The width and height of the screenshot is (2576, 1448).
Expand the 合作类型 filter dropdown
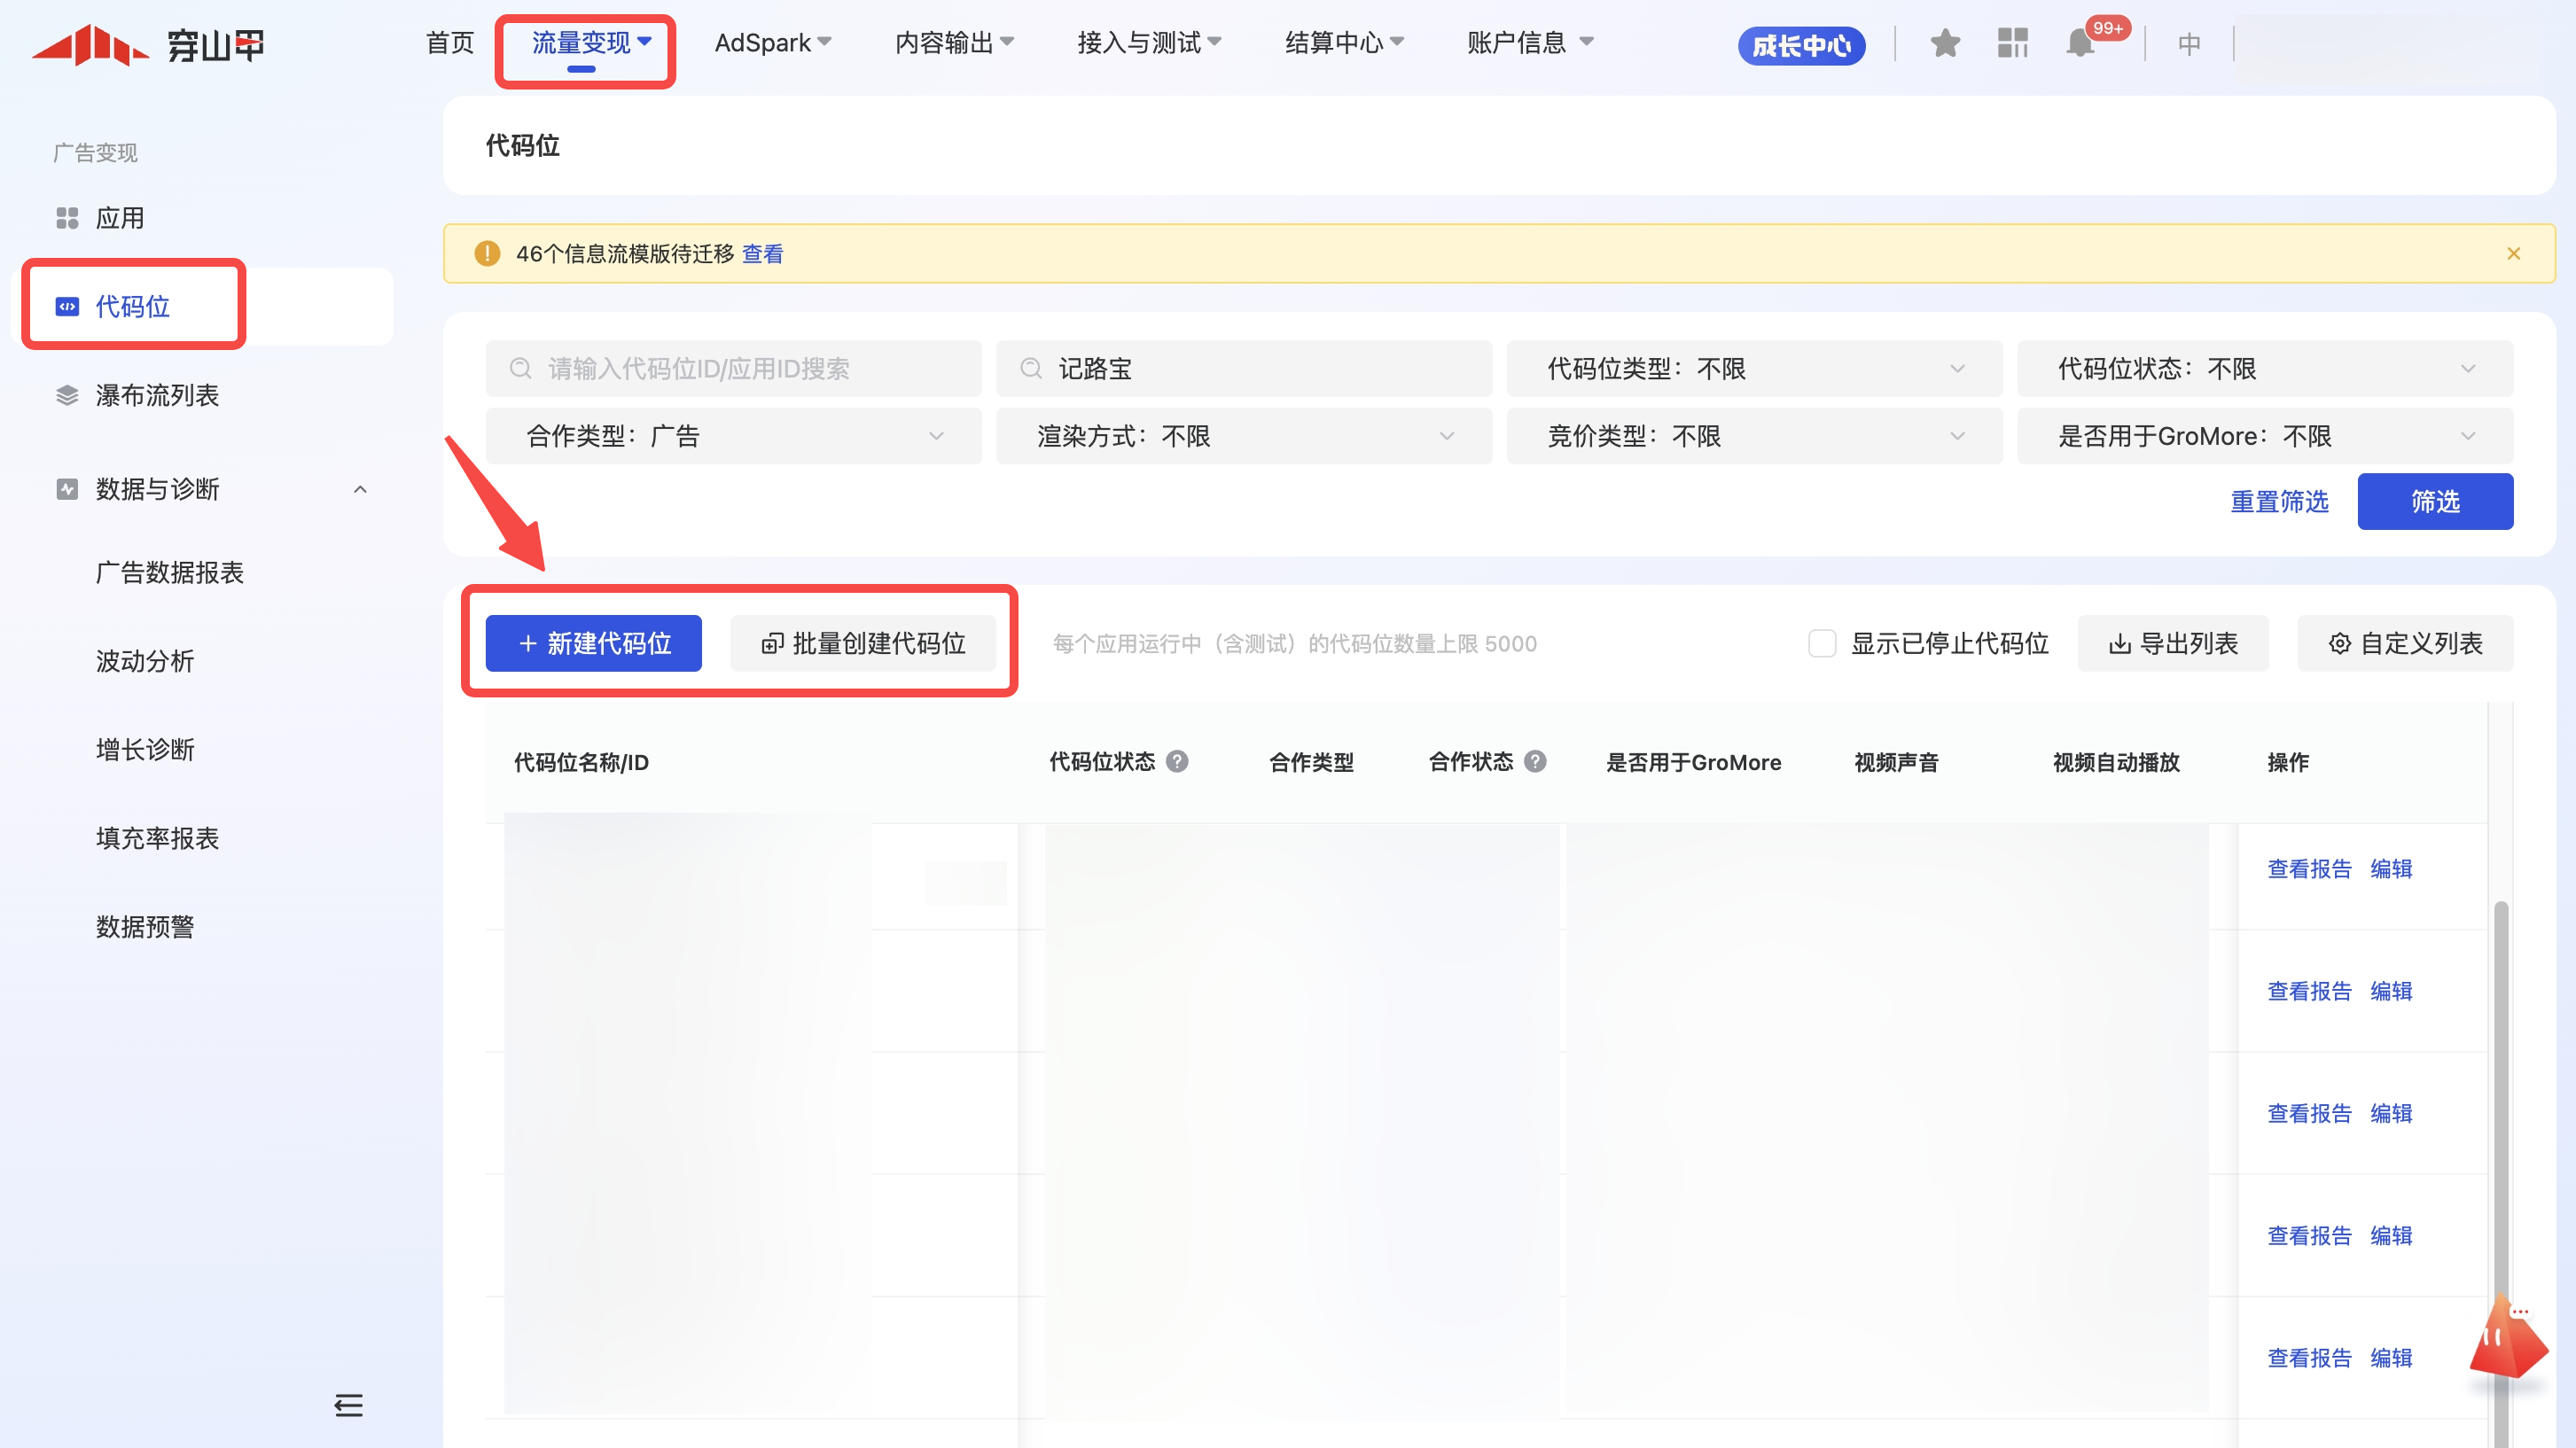(x=733, y=436)
